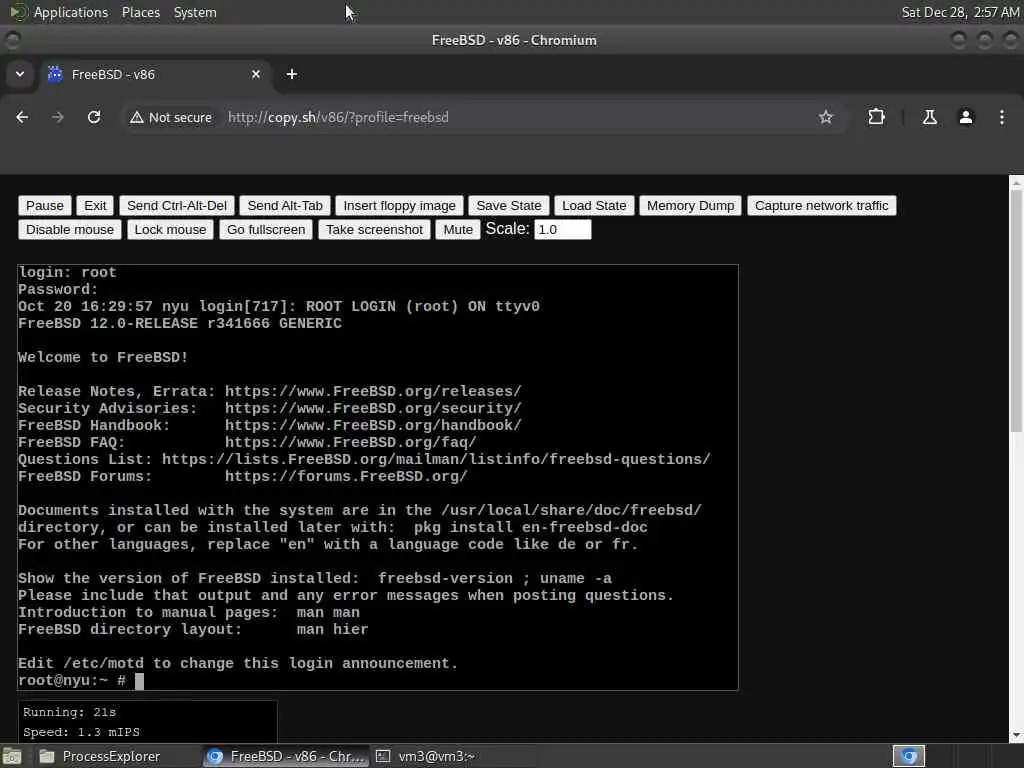Image resolution: width=1024 pixels, height=768 pixels.
Task: Send Ctrl-Alt-Del to the emulator
Action: (x=177, y=206)
